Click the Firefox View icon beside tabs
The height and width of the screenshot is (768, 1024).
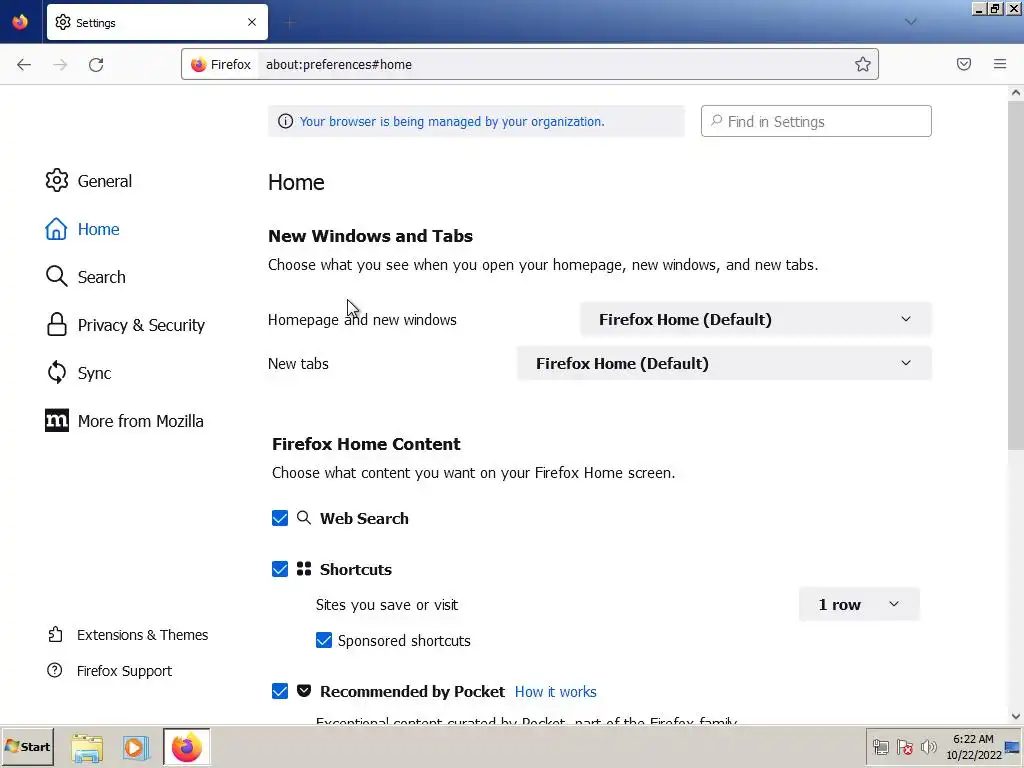tap(20, 22)
